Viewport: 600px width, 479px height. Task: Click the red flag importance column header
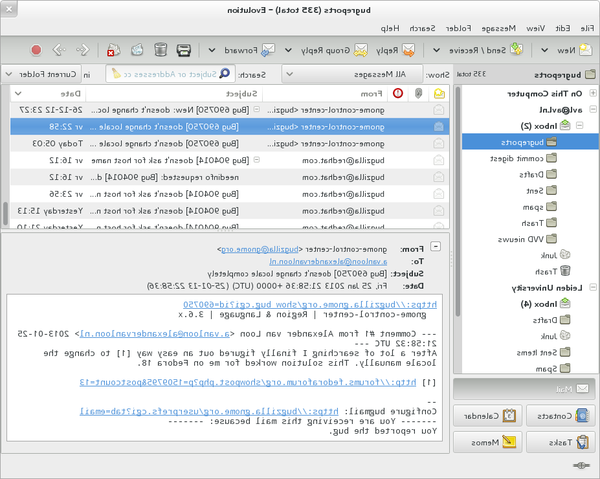pyautogui.click(x=399, y=93)
